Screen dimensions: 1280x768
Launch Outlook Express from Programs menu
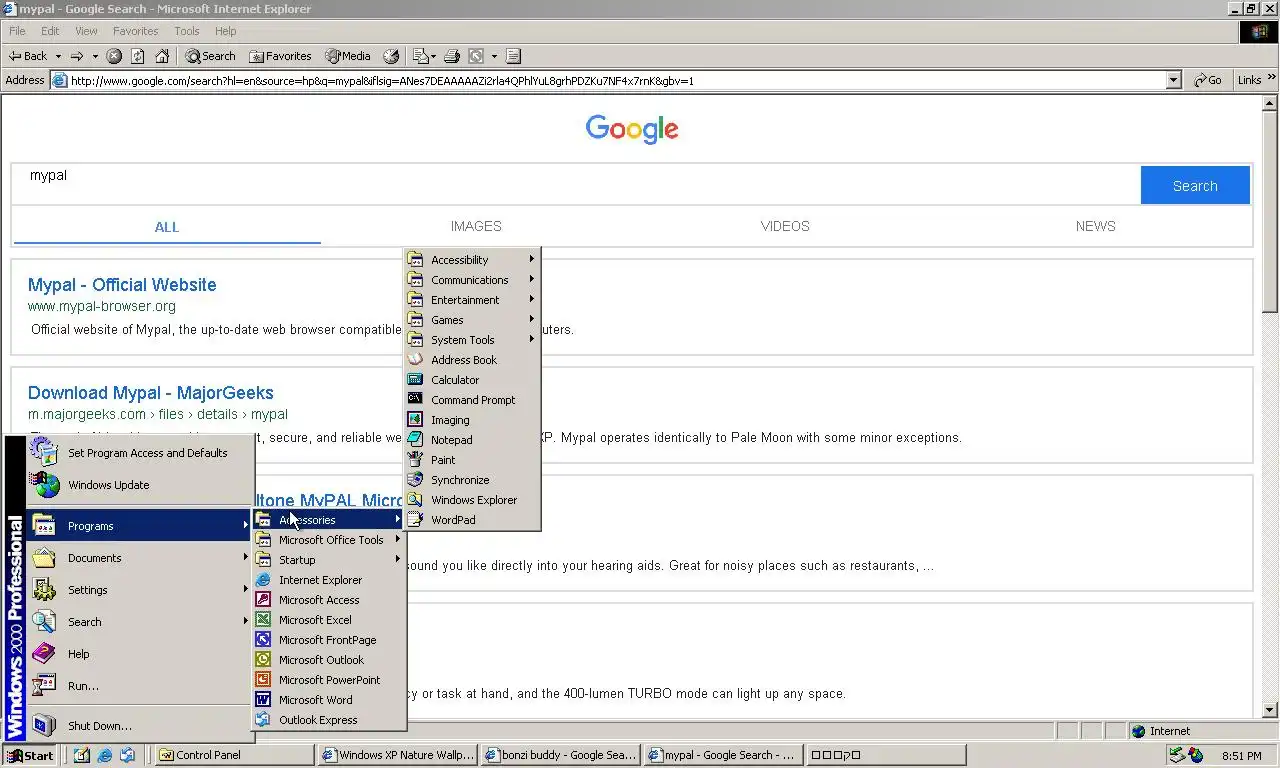328,719
